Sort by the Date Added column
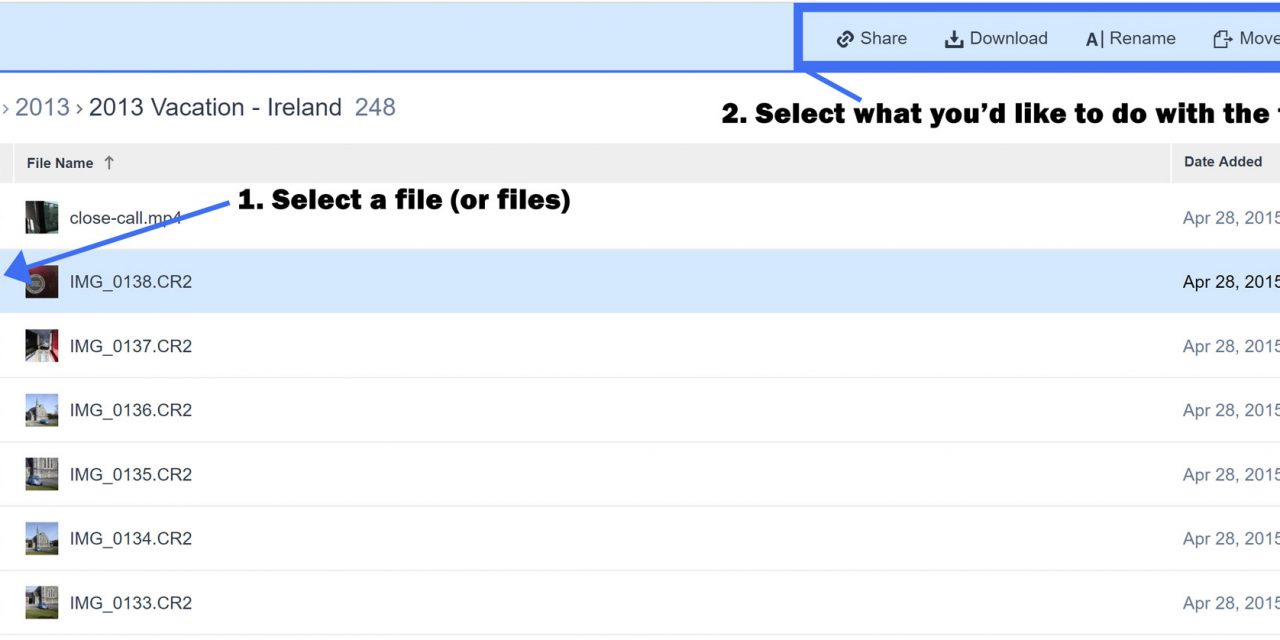 [1222, 162]
